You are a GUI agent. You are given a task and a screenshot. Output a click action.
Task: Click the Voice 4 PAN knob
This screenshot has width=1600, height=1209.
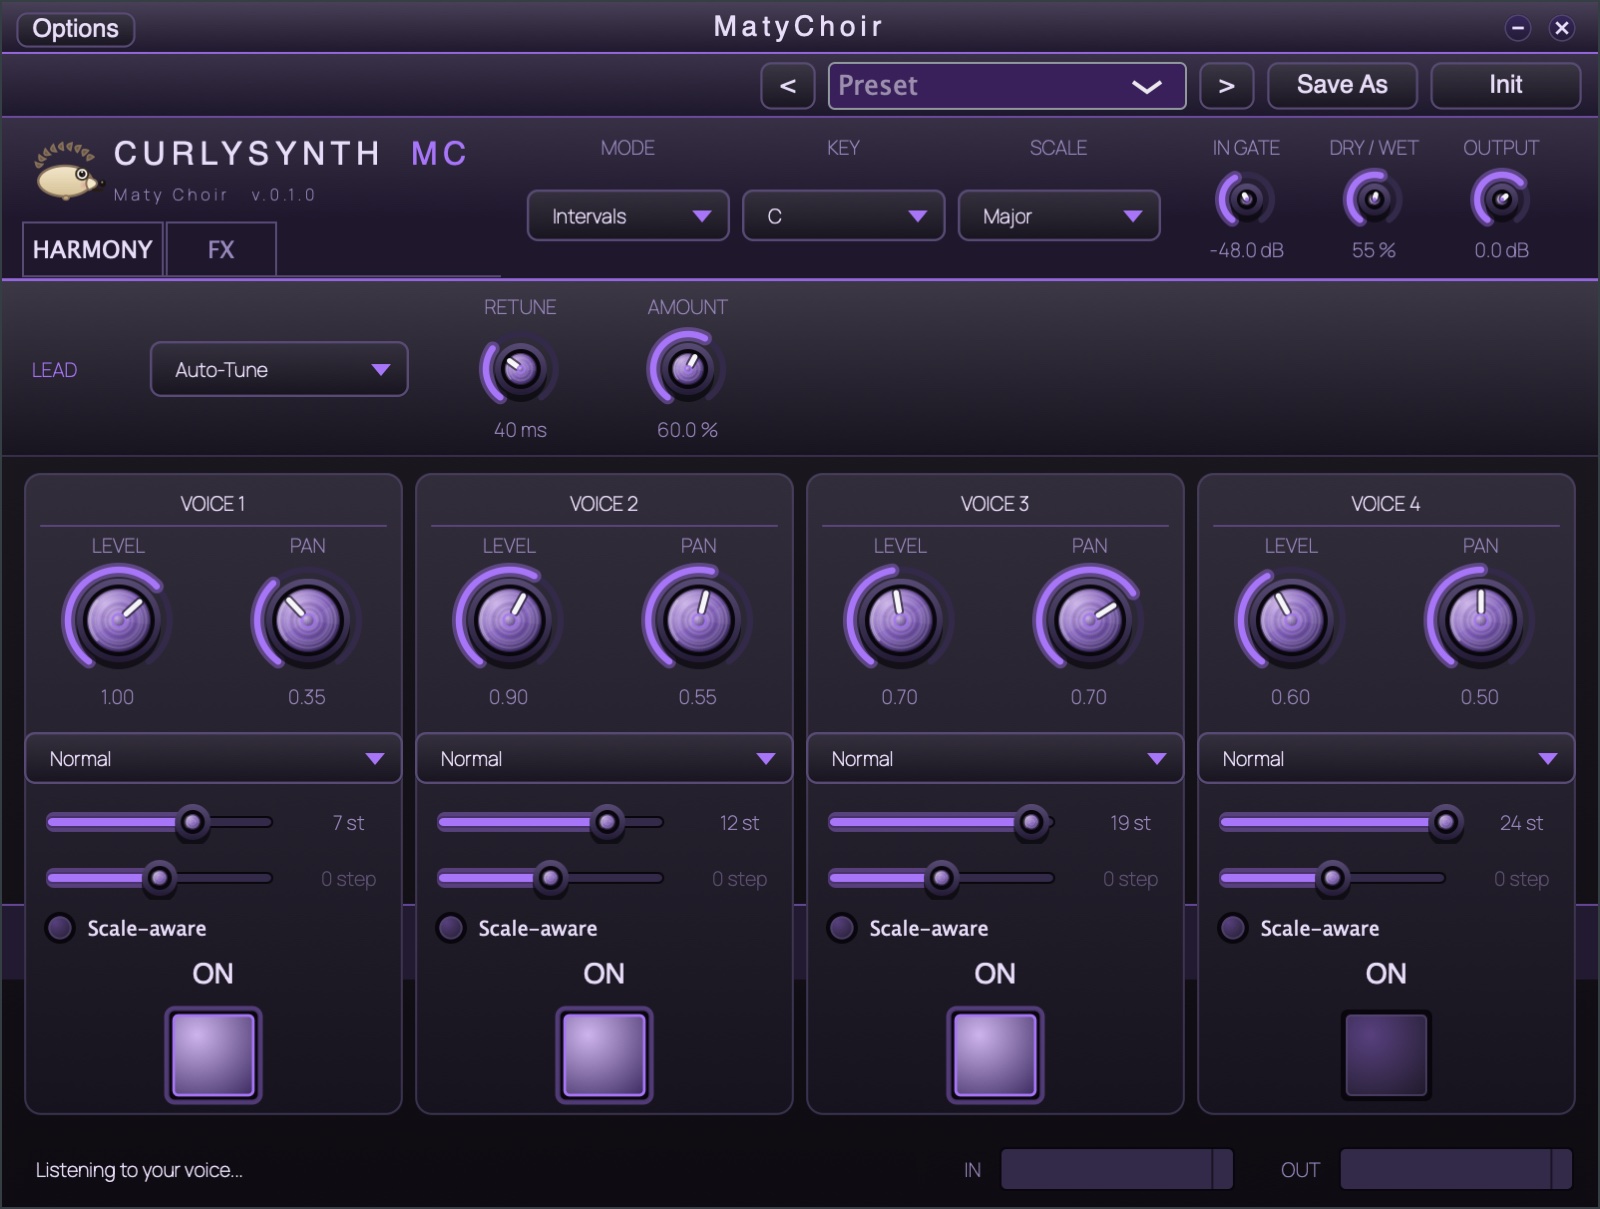[1480, 619]
